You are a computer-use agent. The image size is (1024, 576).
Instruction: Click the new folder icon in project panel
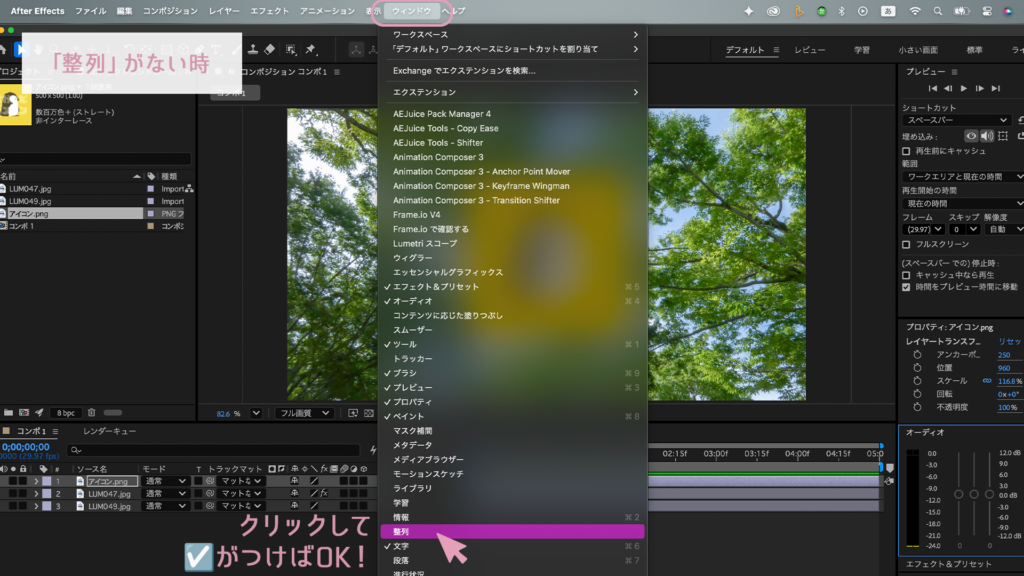pyautogui.click(x=8, y=413)
